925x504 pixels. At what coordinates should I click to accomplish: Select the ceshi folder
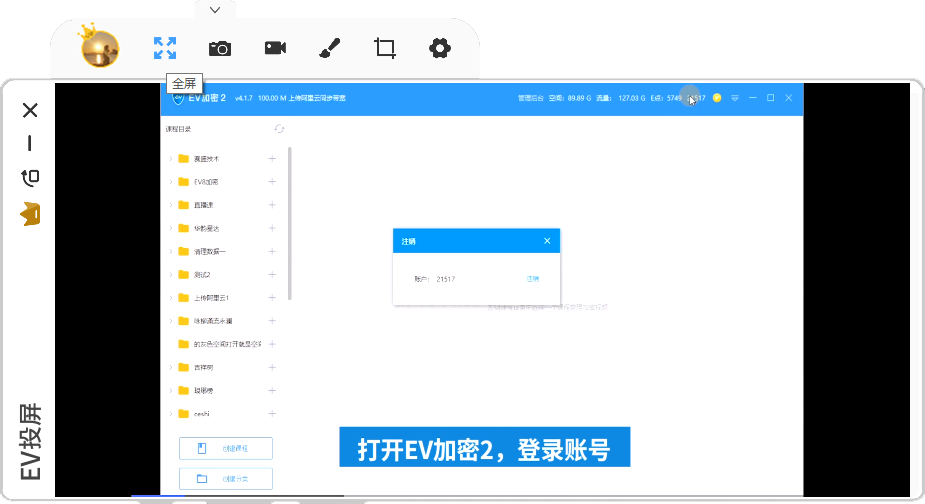click(x=201, y=414)
